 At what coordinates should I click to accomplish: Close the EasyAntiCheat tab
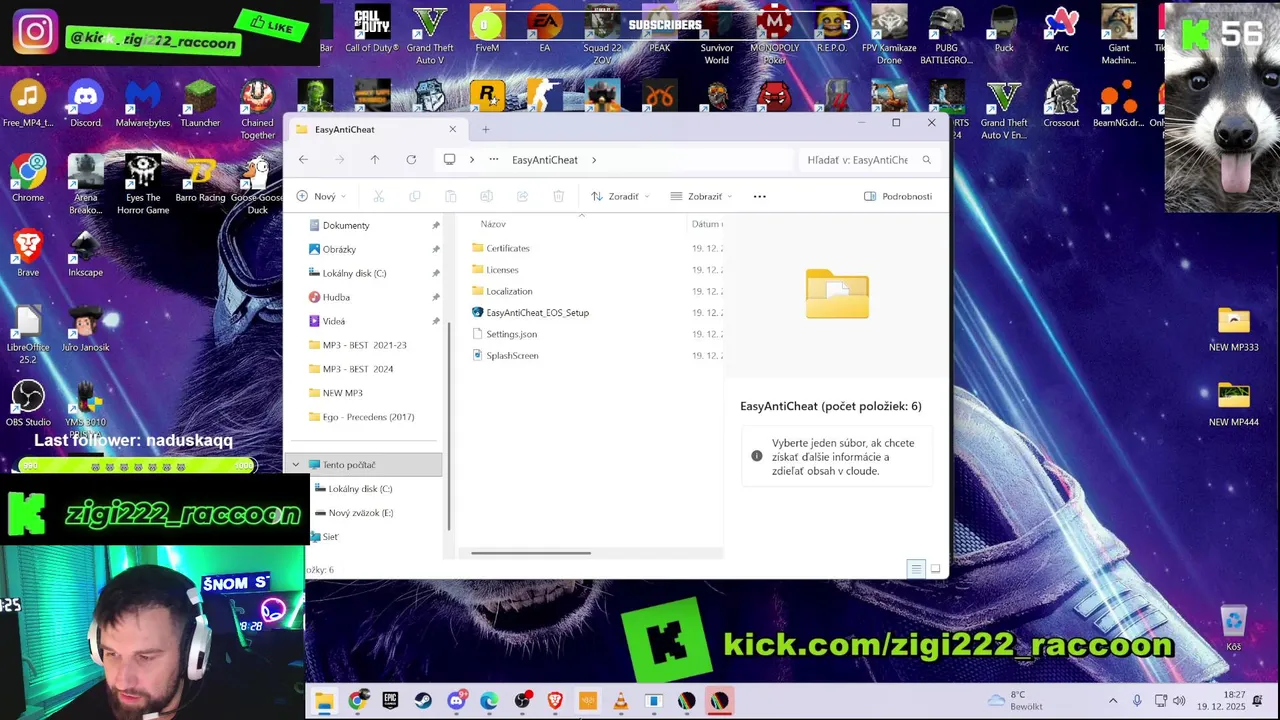point(452,129)
